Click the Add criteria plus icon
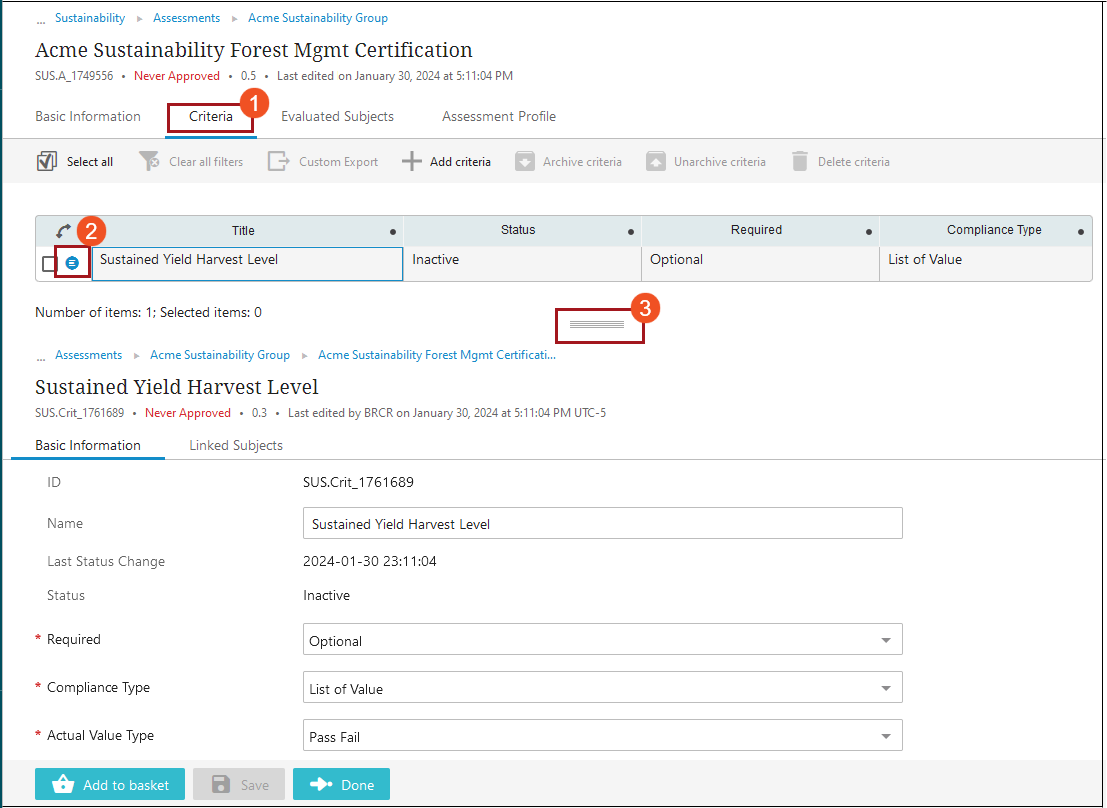Screen dimensions: 1107x808 click(x=411, y=161)
